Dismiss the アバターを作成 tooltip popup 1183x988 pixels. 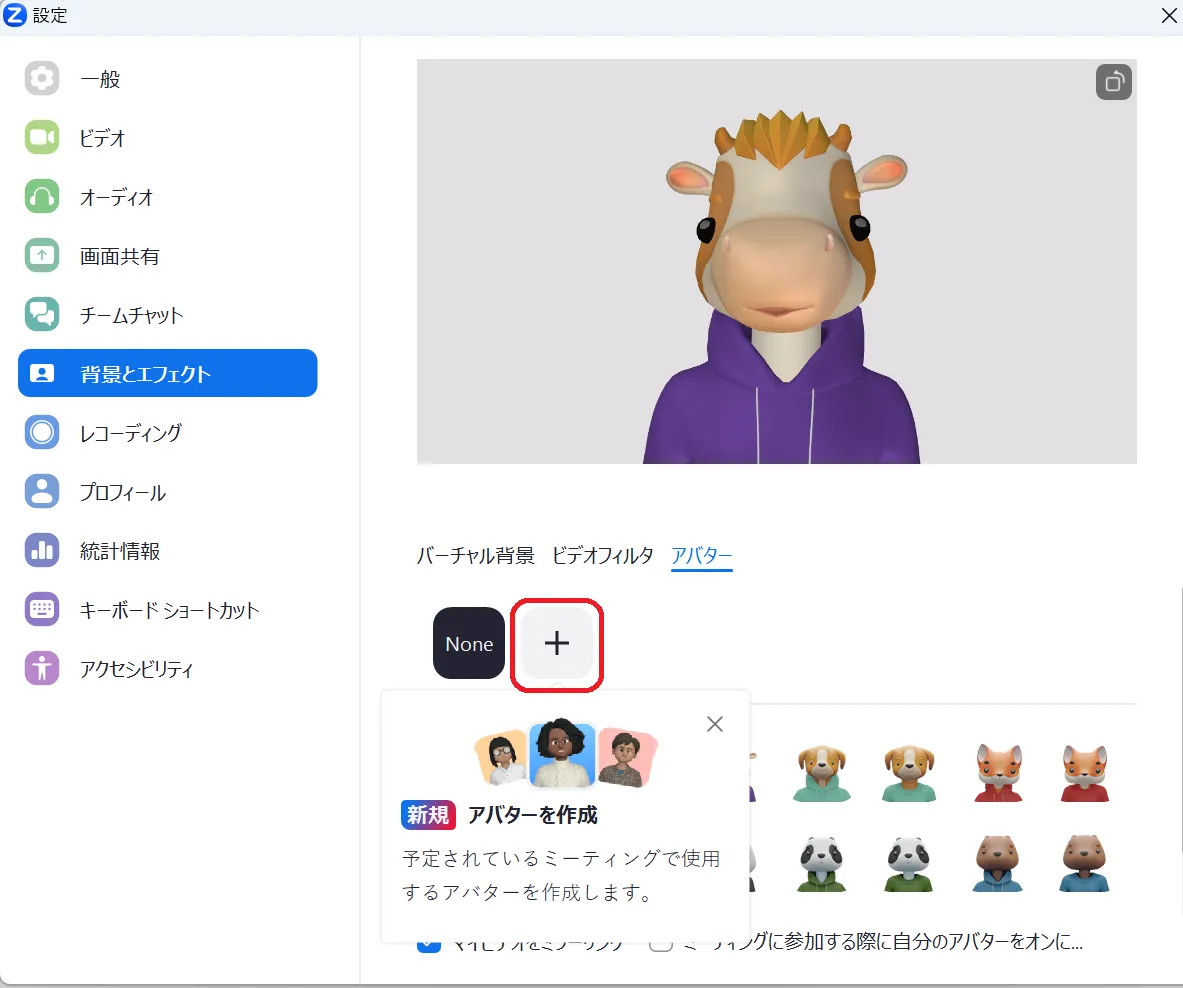(x=714, y=724)
